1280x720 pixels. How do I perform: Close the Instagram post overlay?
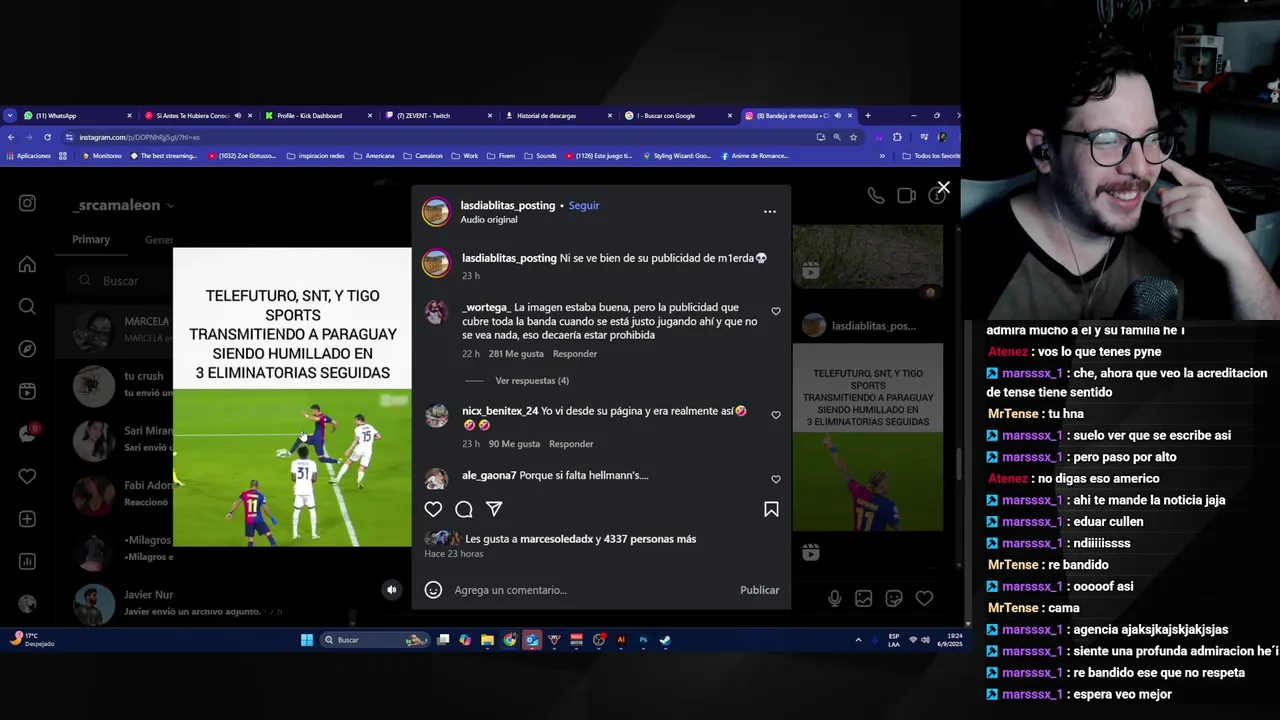point(943,187)
